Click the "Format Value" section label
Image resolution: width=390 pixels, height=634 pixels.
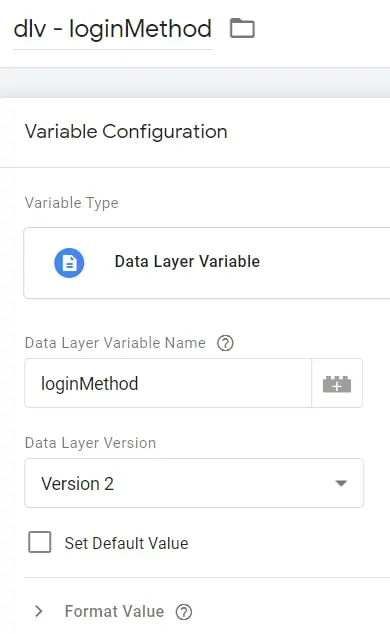[x=114, y=611]
